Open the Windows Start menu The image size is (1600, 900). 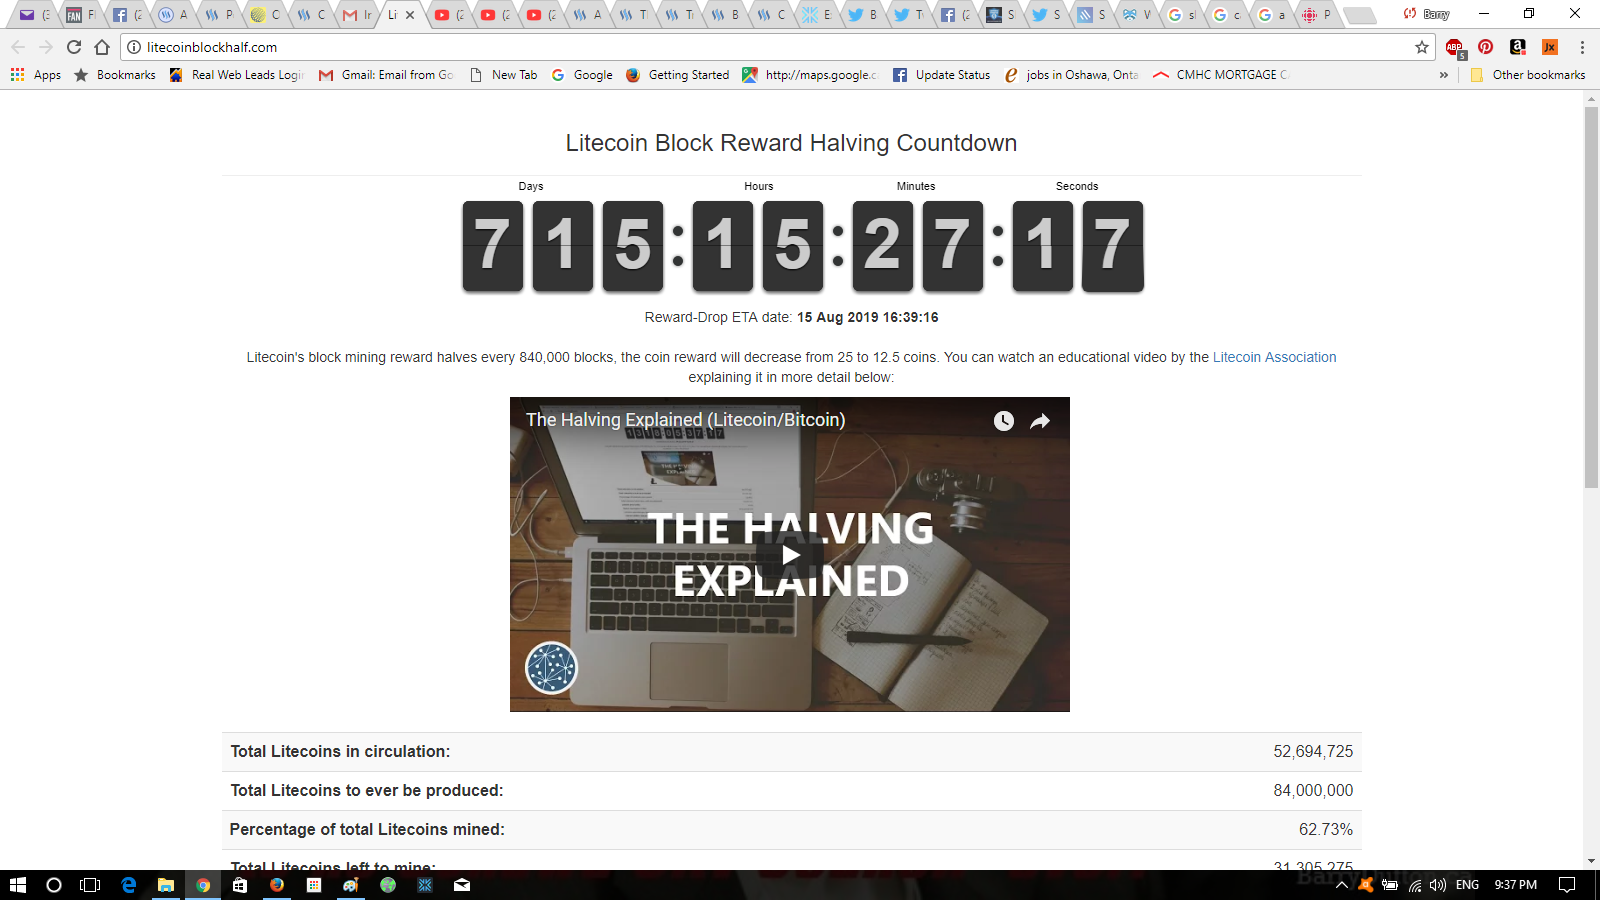18,885
